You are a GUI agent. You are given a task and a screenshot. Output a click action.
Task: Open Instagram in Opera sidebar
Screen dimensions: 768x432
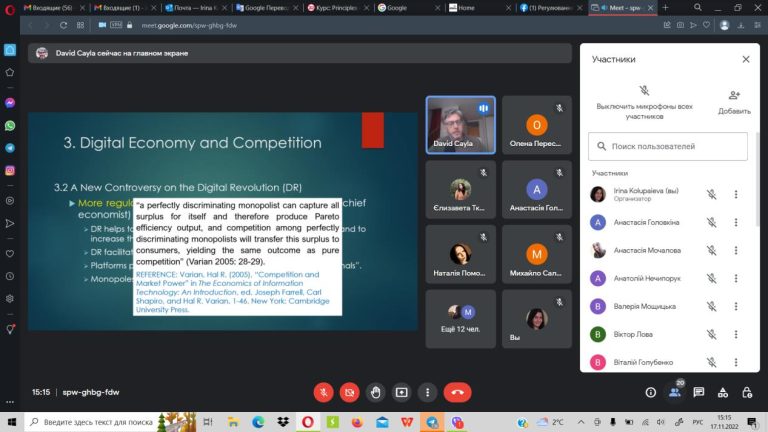10,170
